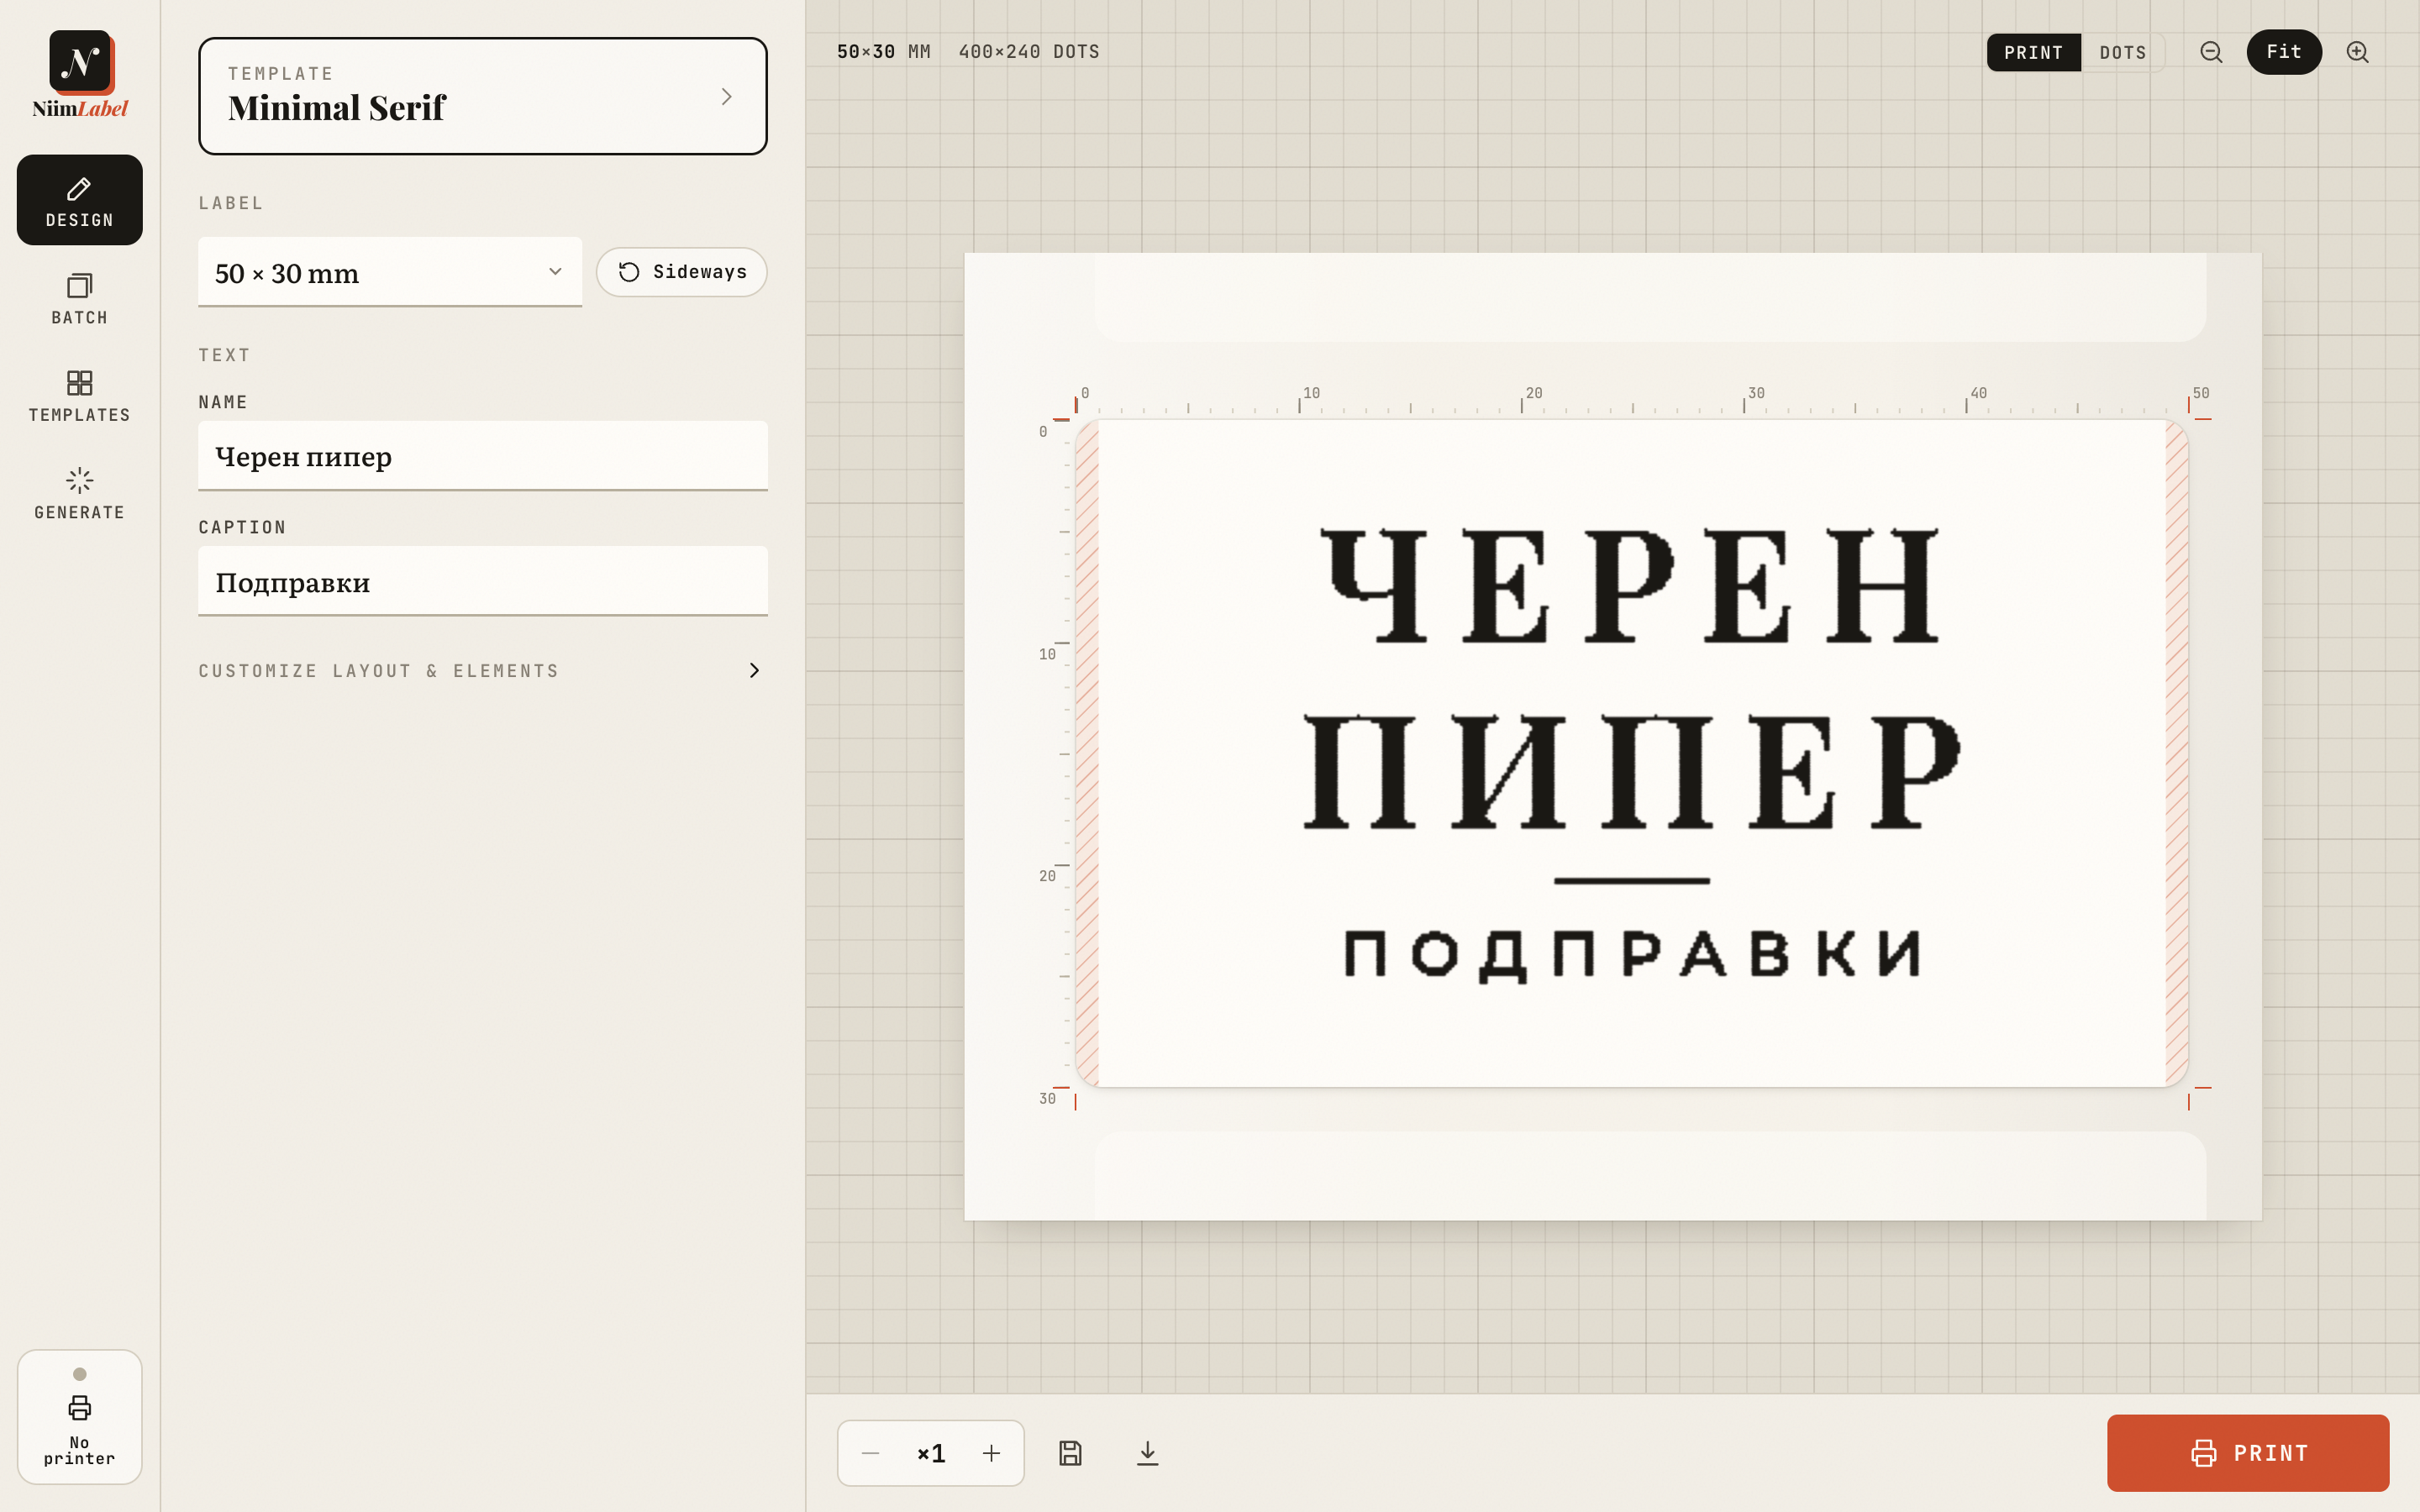
Task: Click the NiimLabel logo
Action: (x=80, y=75)
